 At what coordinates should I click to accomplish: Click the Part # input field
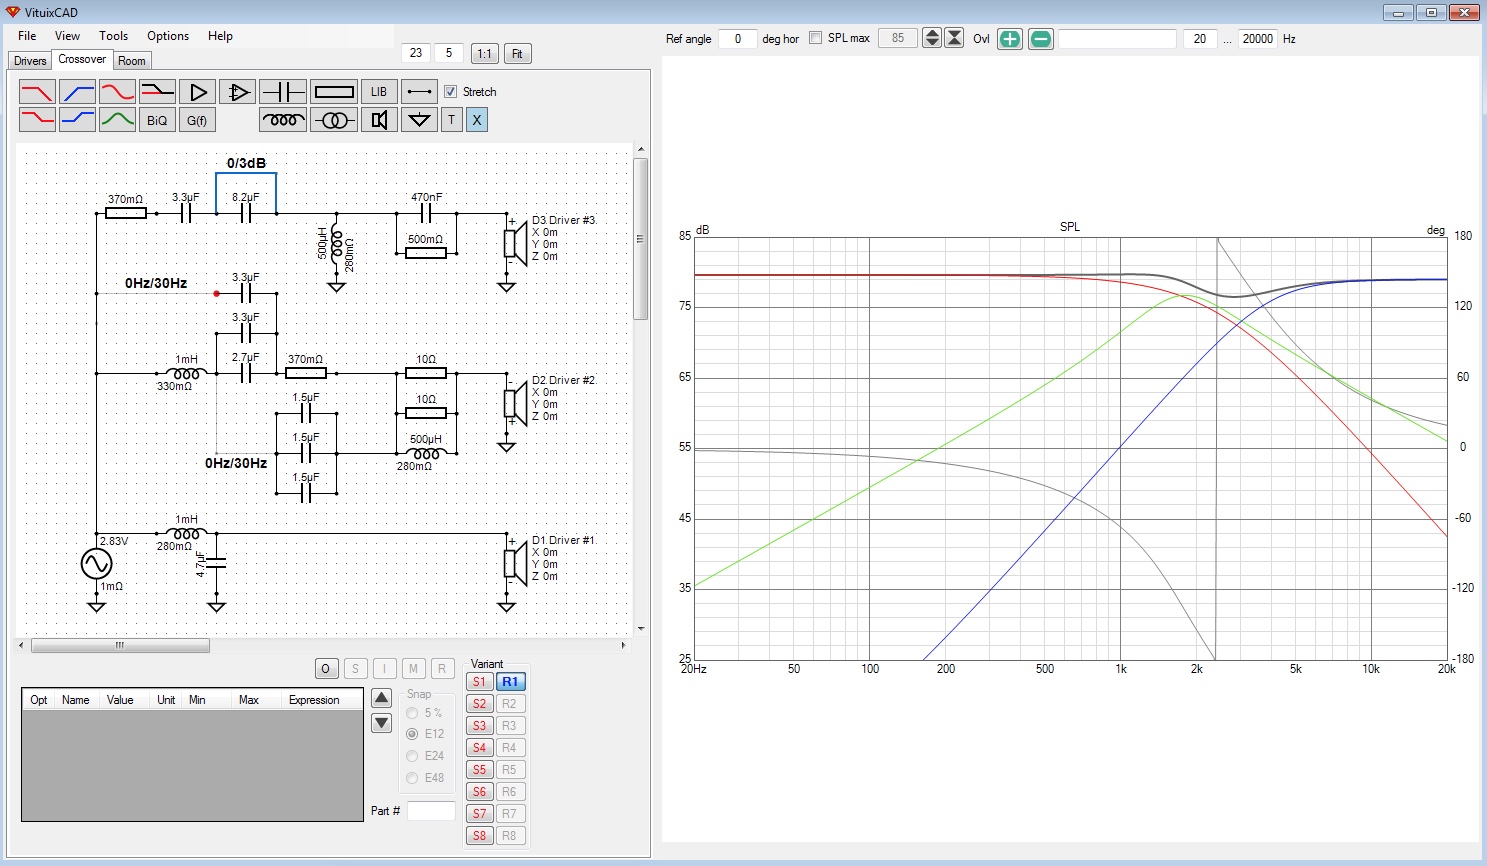point(431,811)
